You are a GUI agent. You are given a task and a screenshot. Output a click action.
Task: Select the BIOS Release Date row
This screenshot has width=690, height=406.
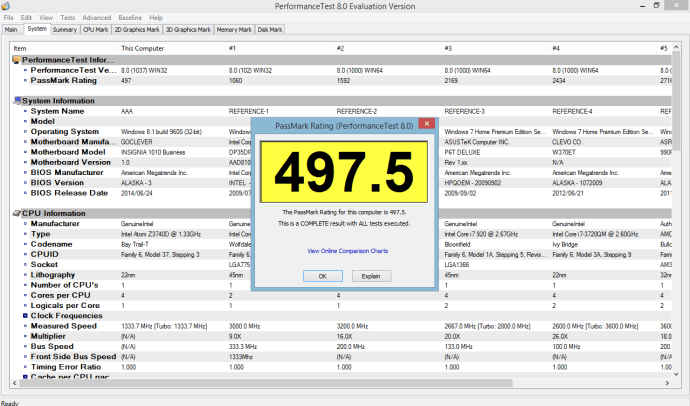tap(341, 193)
